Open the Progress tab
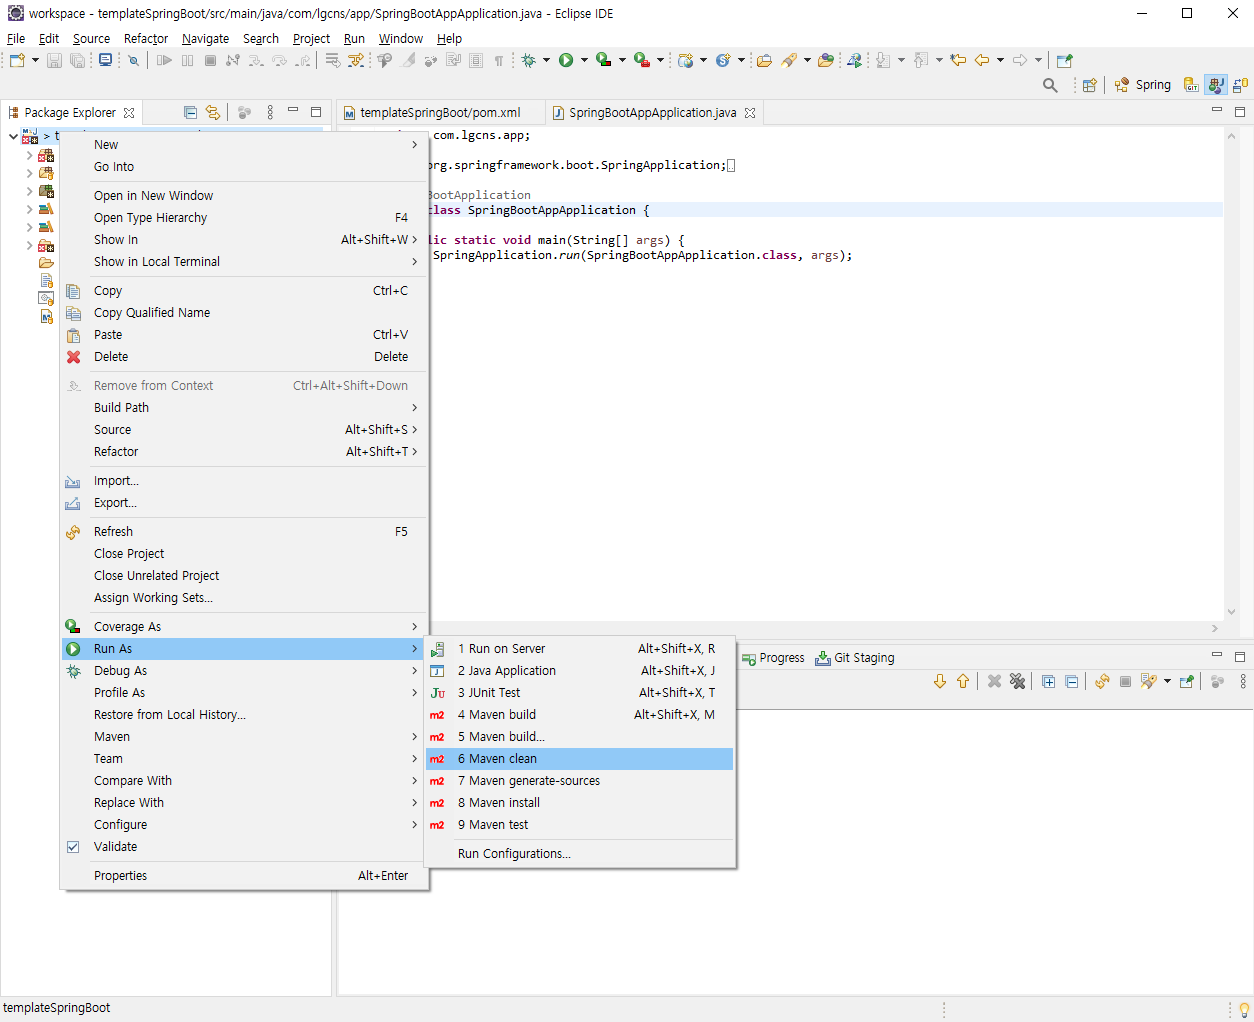Screen dimensions: 1254x1022 coord(773,658)
